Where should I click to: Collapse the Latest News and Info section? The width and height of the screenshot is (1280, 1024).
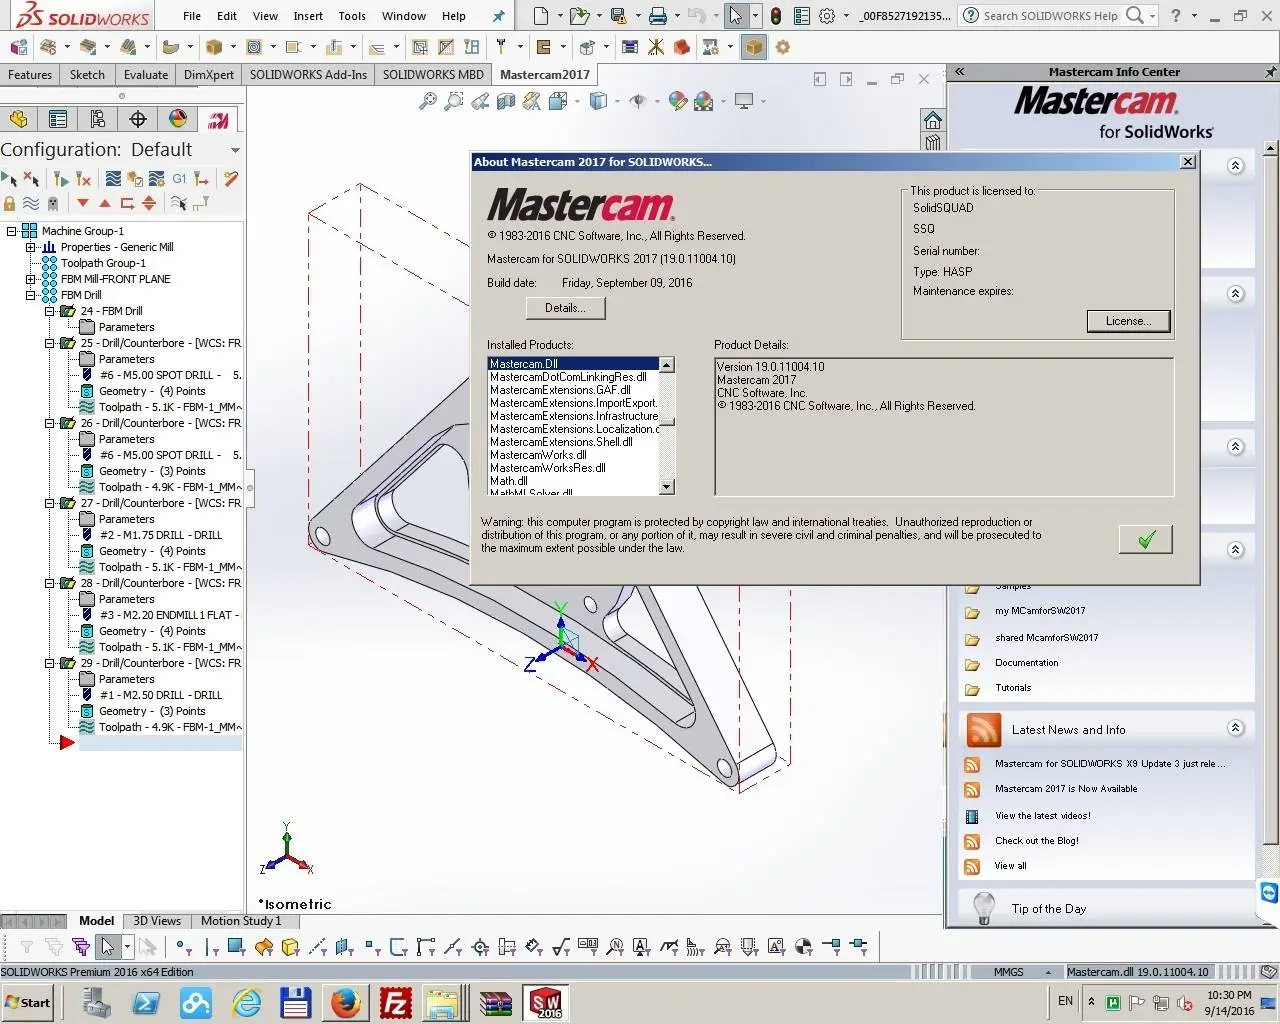pos(1236,728)
